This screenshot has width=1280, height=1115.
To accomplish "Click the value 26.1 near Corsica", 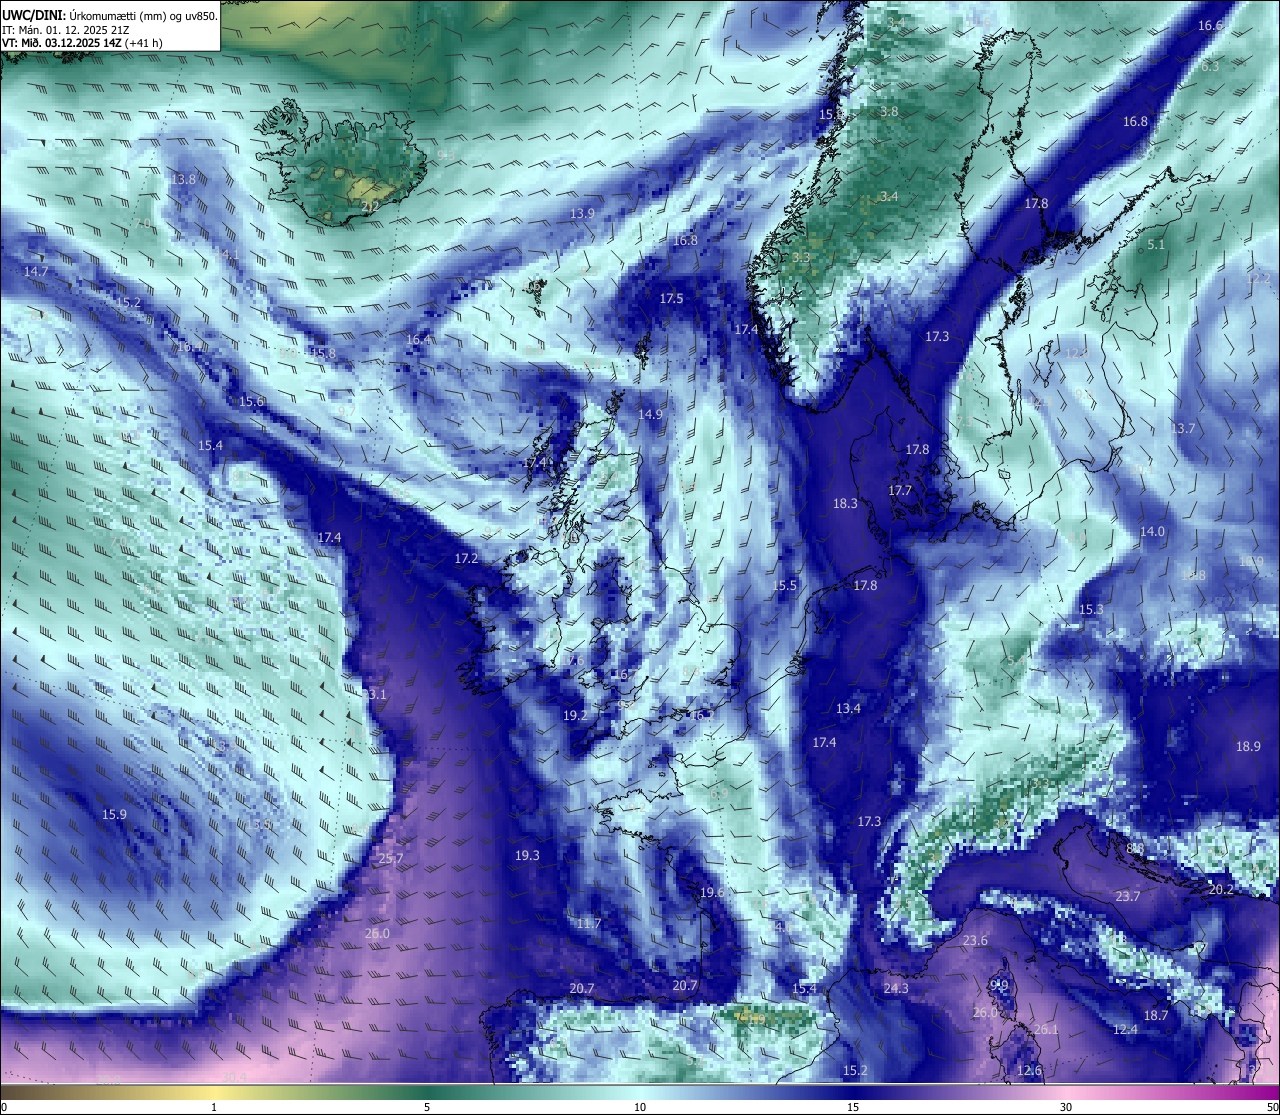I will click(1046, 1029).
